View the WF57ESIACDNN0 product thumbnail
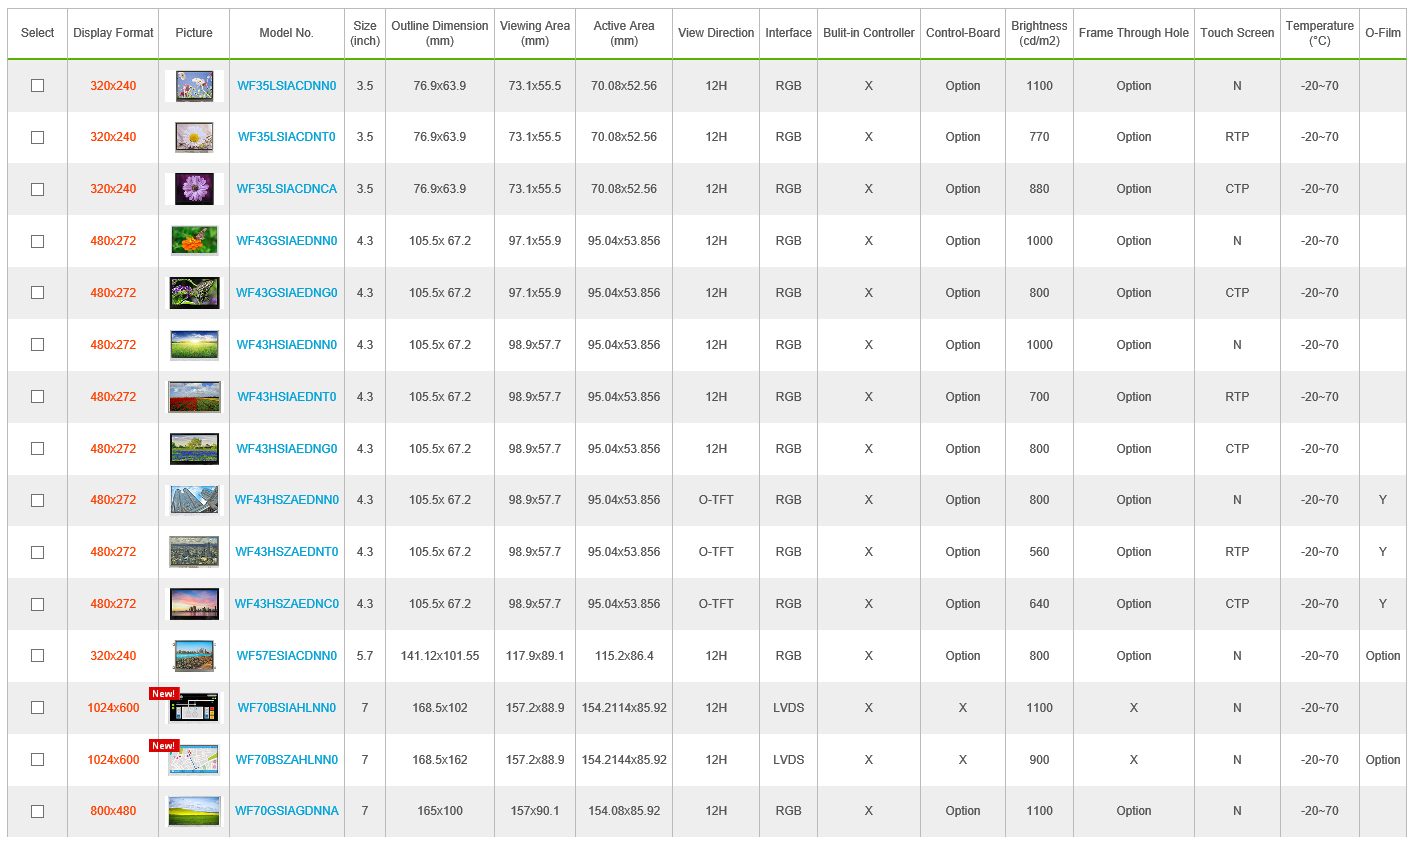Image resolution: width=1415 pixels, height=847 pixels. 194,656
